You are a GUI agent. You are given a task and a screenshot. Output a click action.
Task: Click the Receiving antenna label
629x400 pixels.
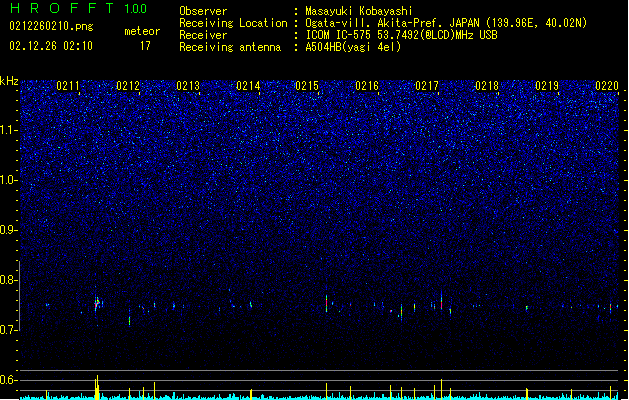click(230, 47)
